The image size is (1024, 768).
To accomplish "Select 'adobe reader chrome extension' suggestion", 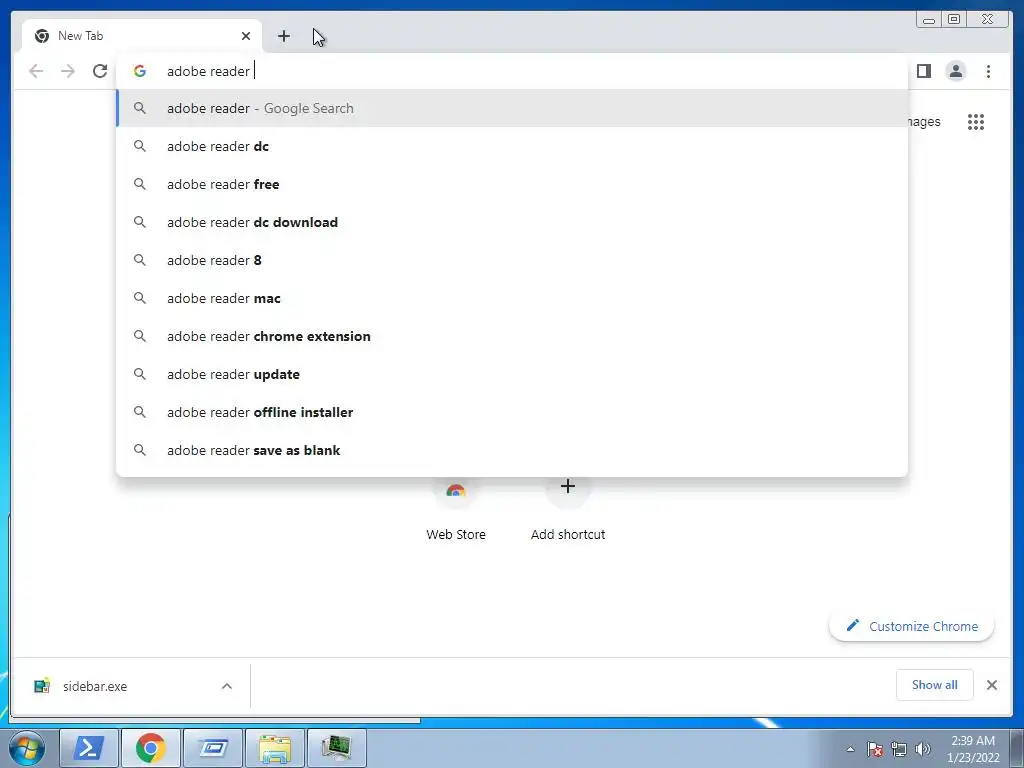I will pyautogui.click(x=512, y=336).
